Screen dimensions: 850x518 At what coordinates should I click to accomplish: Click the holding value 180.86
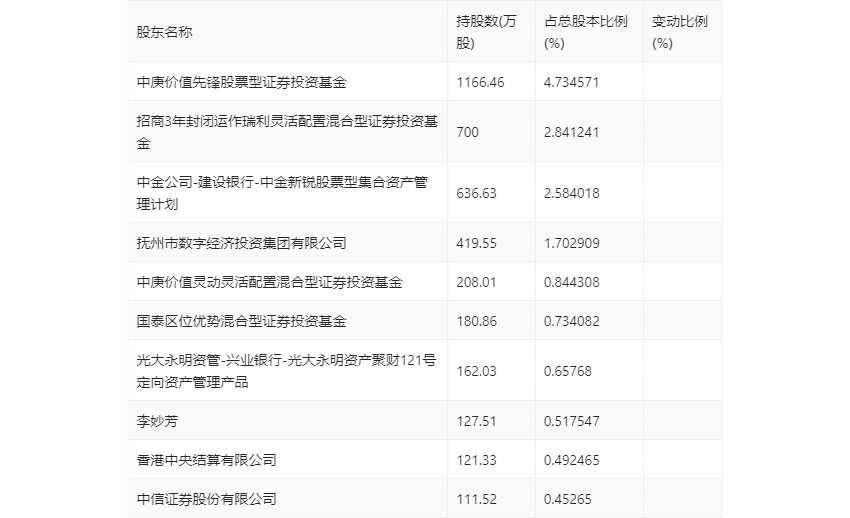(x=476, y=321)
